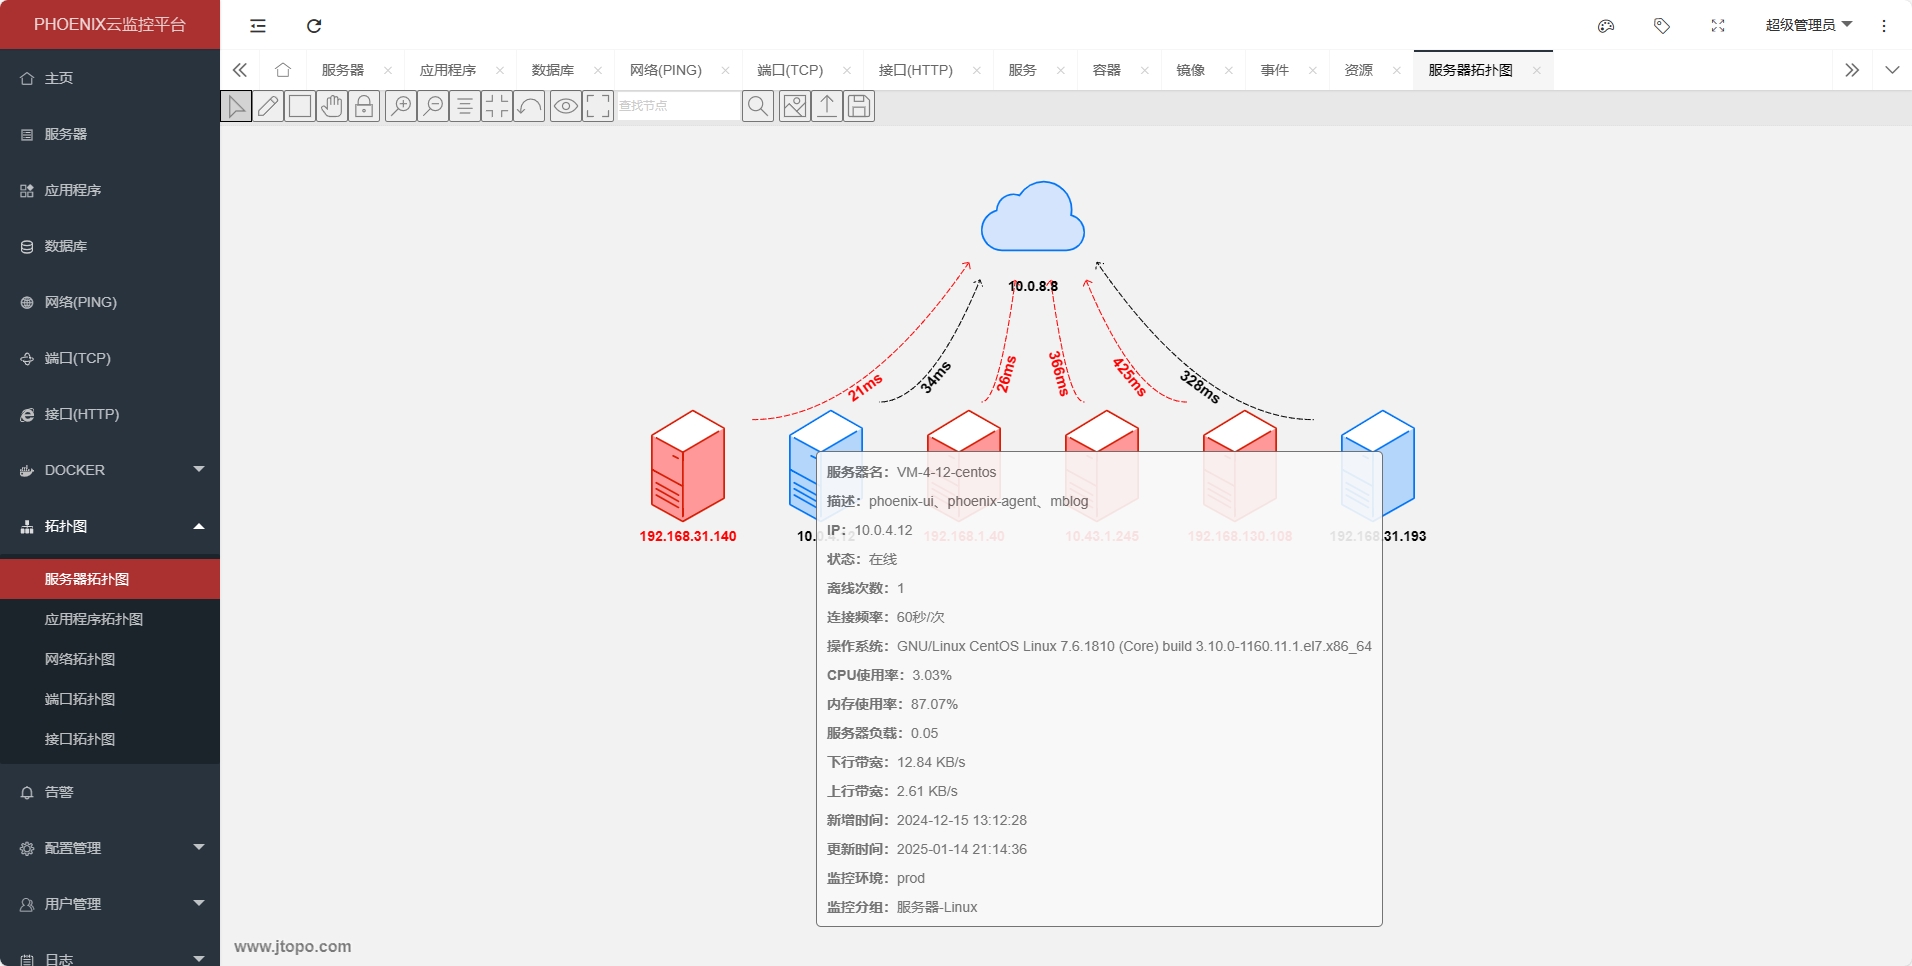Select the pencil edit tool
The image size is (1912, 966).
[268, 106]
